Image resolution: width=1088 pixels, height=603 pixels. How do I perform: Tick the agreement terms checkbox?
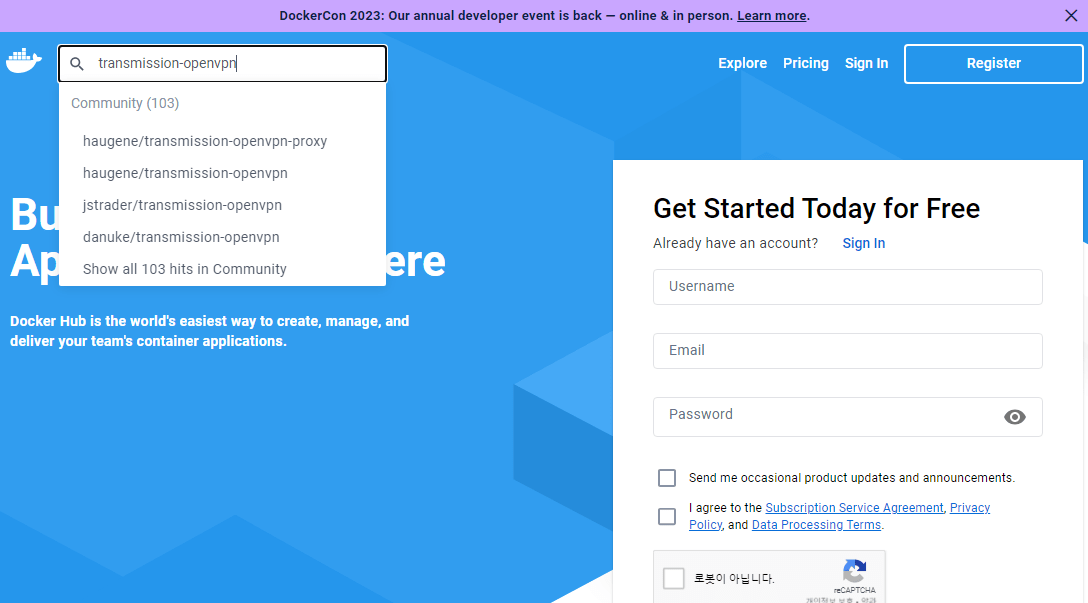(x=667, y=516)
